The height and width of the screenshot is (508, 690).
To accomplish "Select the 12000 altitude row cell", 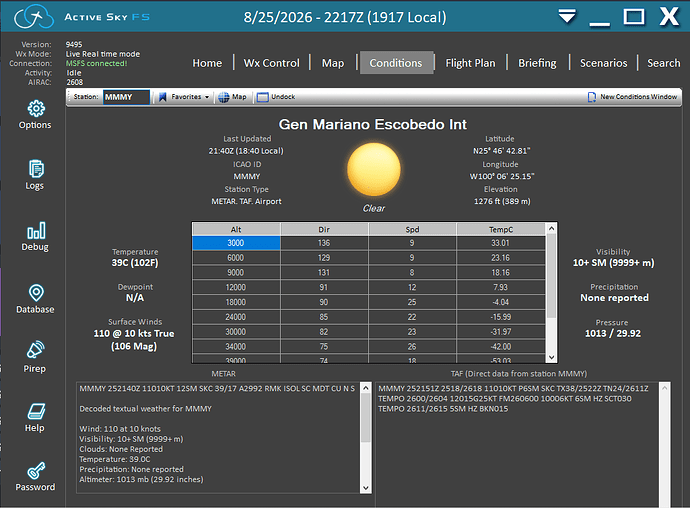I will (236, 287).
